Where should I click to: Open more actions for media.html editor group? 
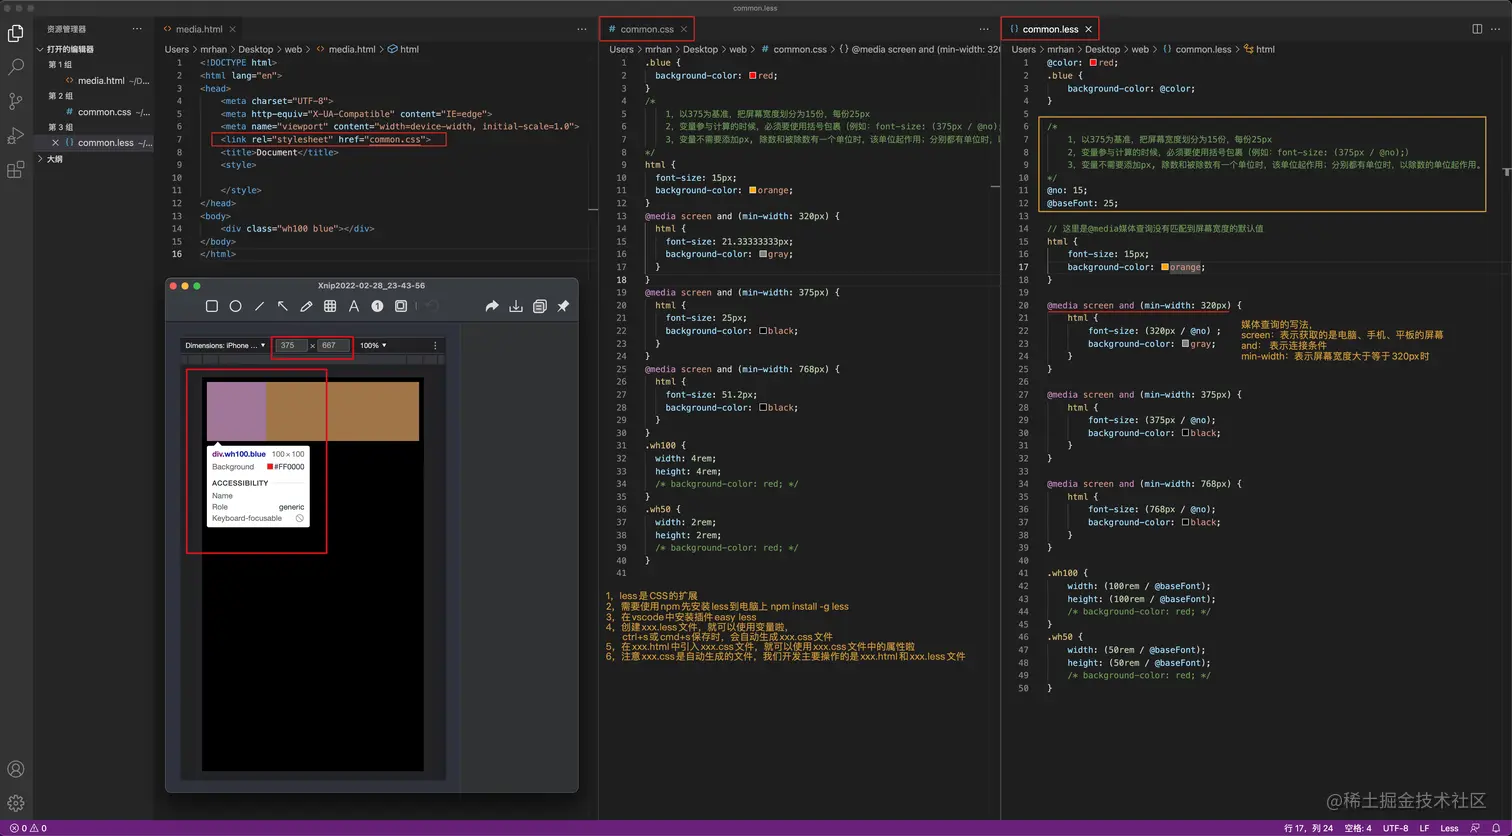[x=582, y=29]
